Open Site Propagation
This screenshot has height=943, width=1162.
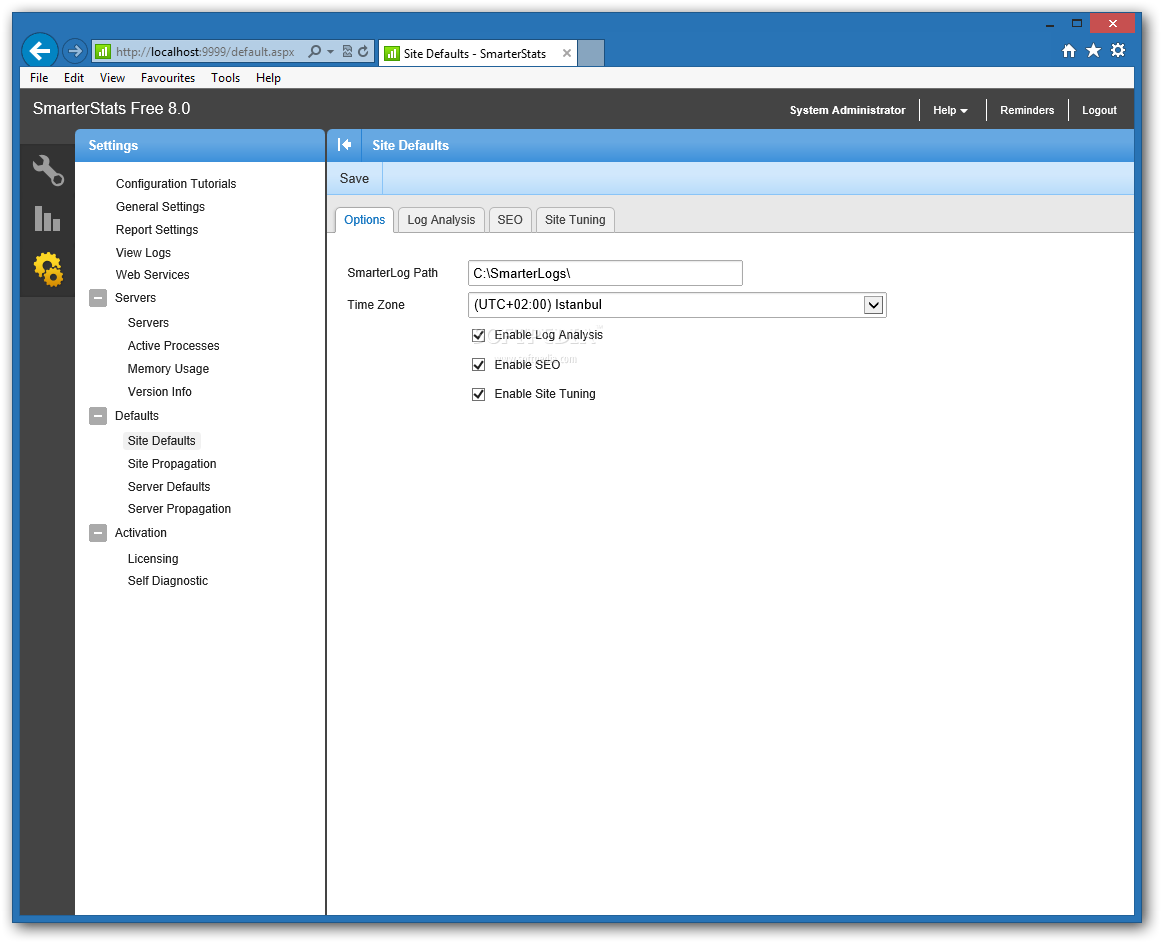(172, 464)
